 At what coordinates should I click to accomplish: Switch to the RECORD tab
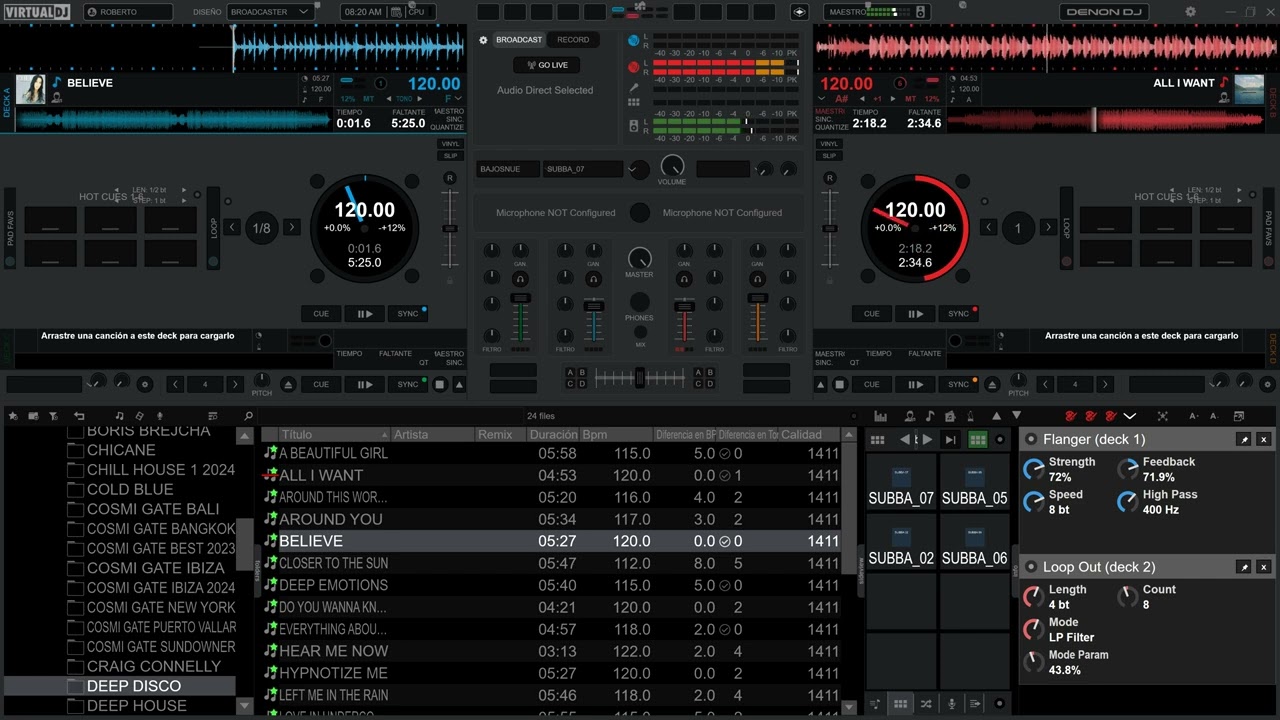pyautogui.click(x=573, y=40)
